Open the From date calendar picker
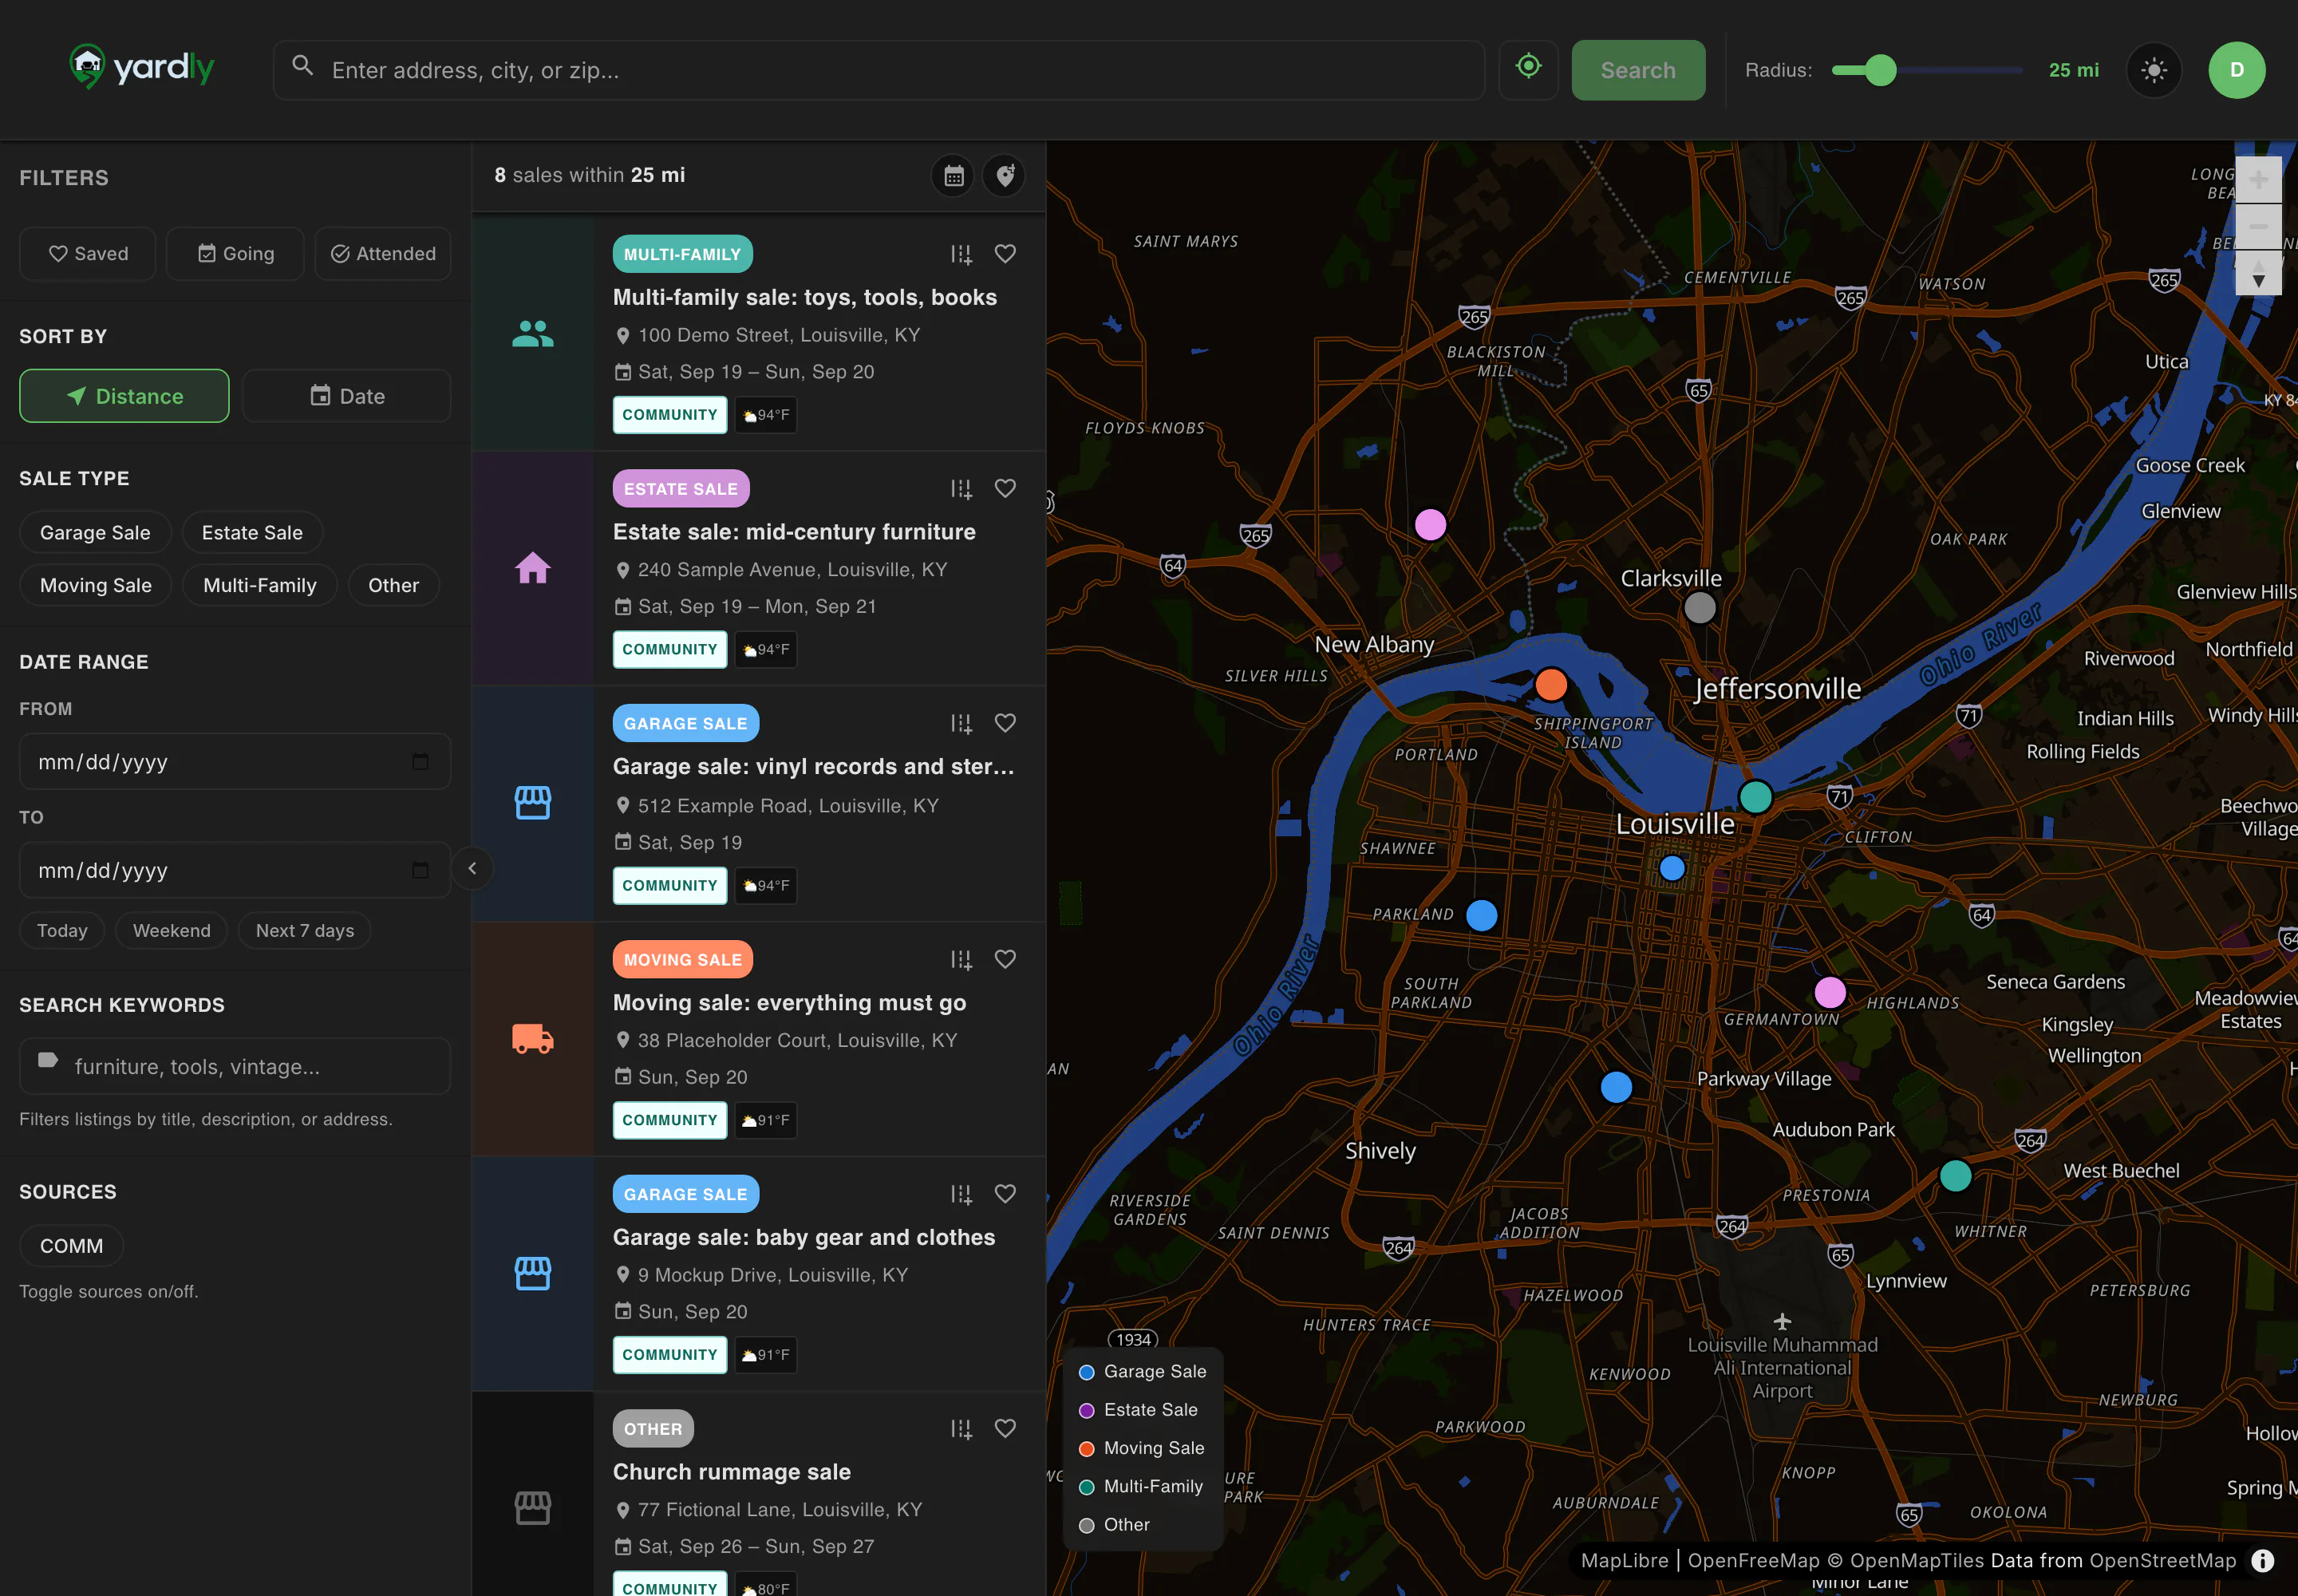Screen dimensions: 2298x1596 coord(420,762)
